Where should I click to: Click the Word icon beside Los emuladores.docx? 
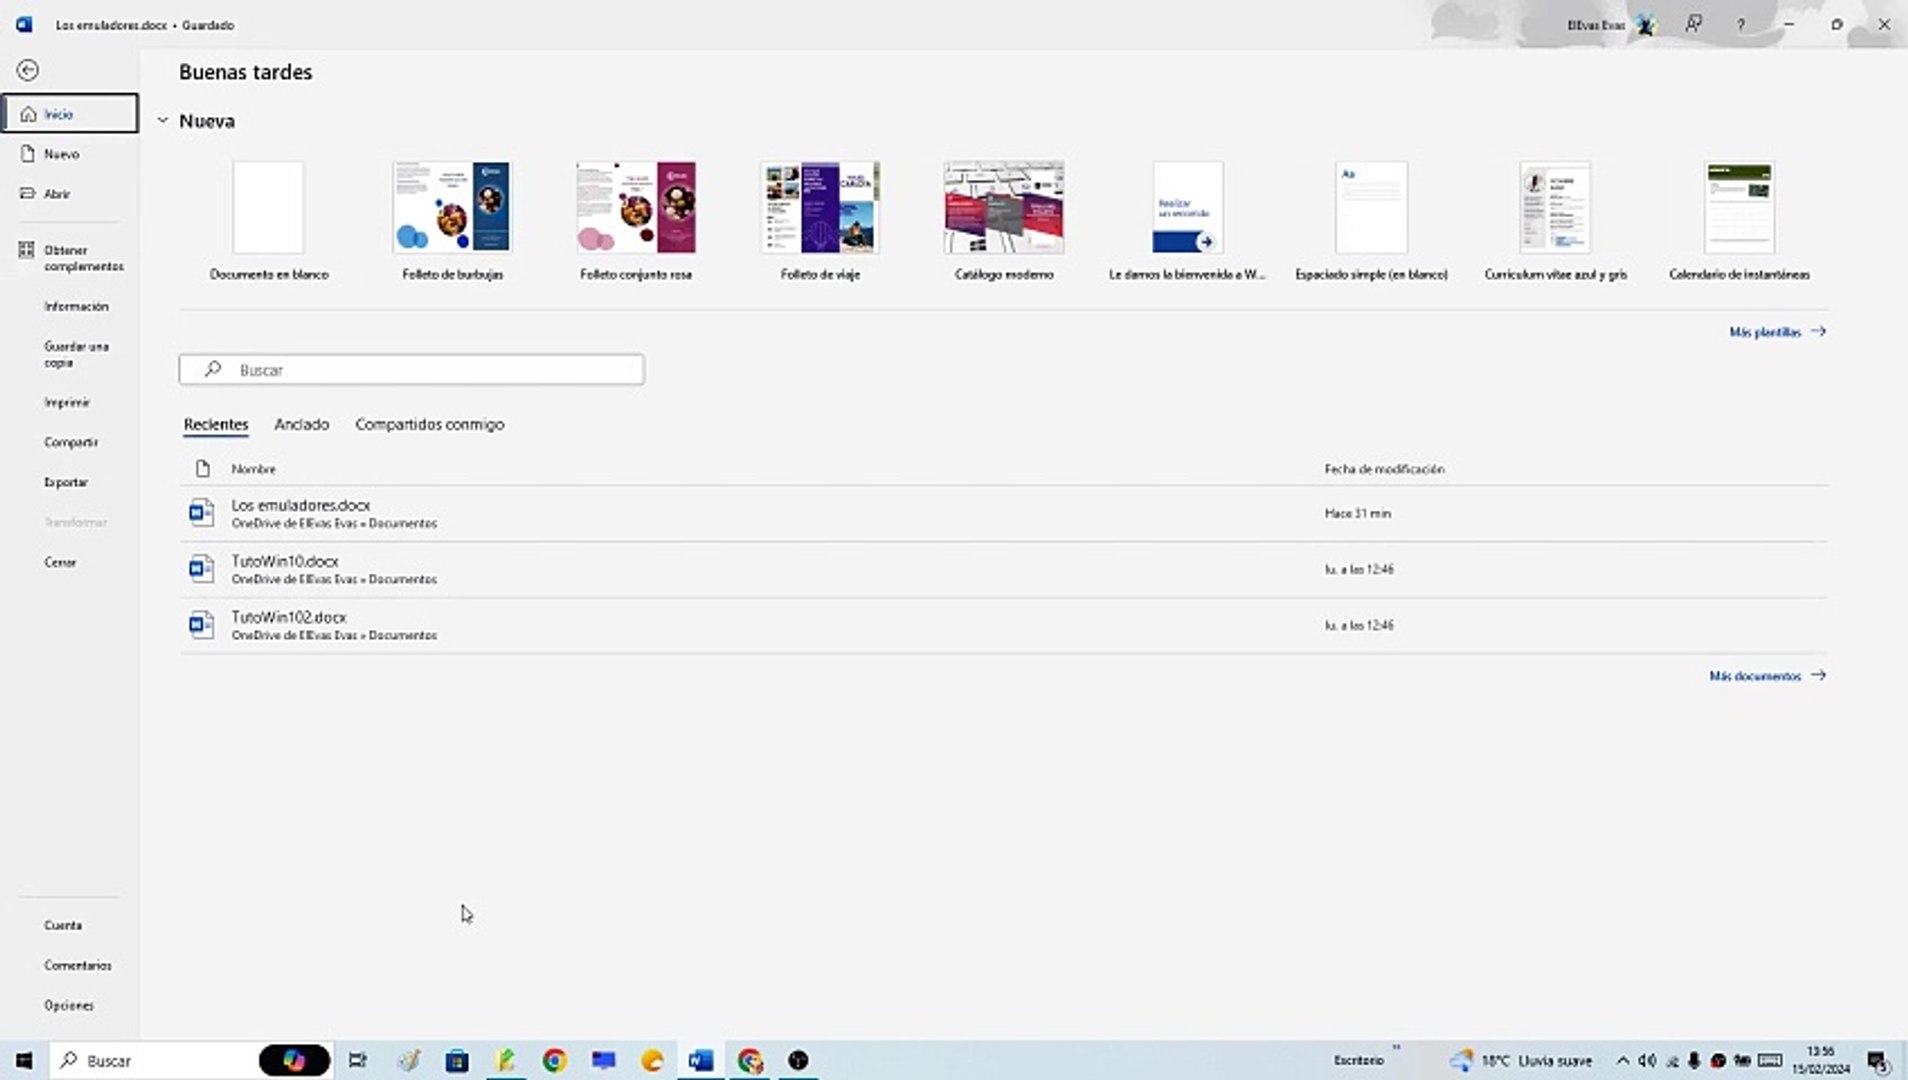202,513
